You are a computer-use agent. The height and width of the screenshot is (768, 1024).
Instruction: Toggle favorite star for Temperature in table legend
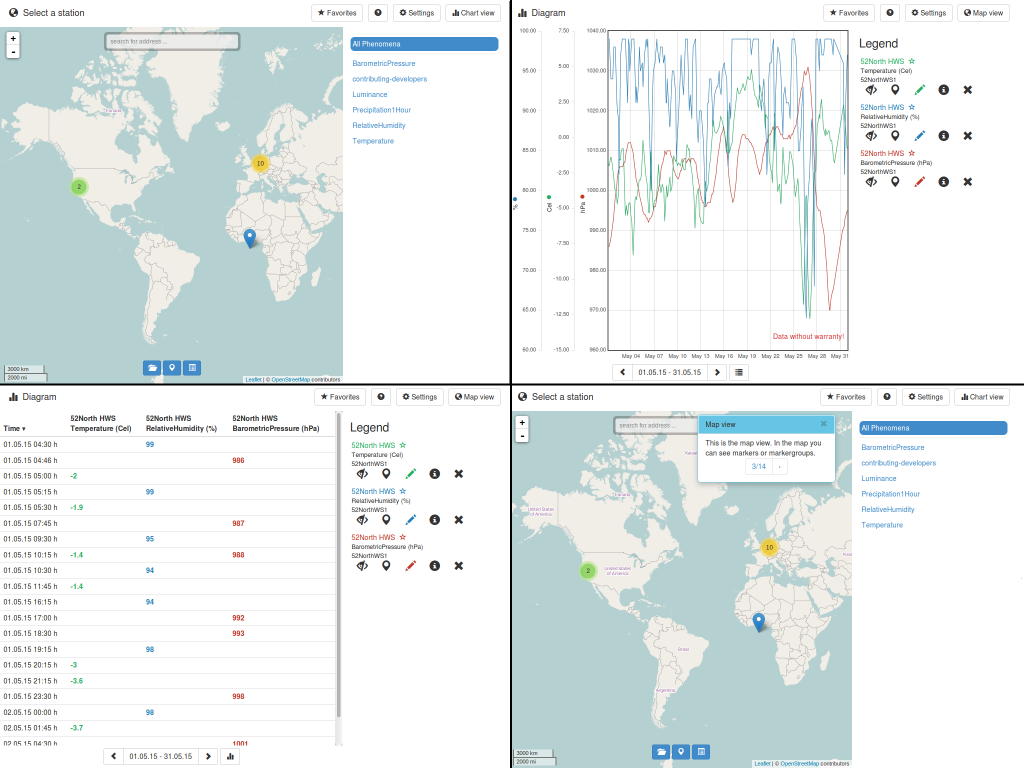coord(403,445)
